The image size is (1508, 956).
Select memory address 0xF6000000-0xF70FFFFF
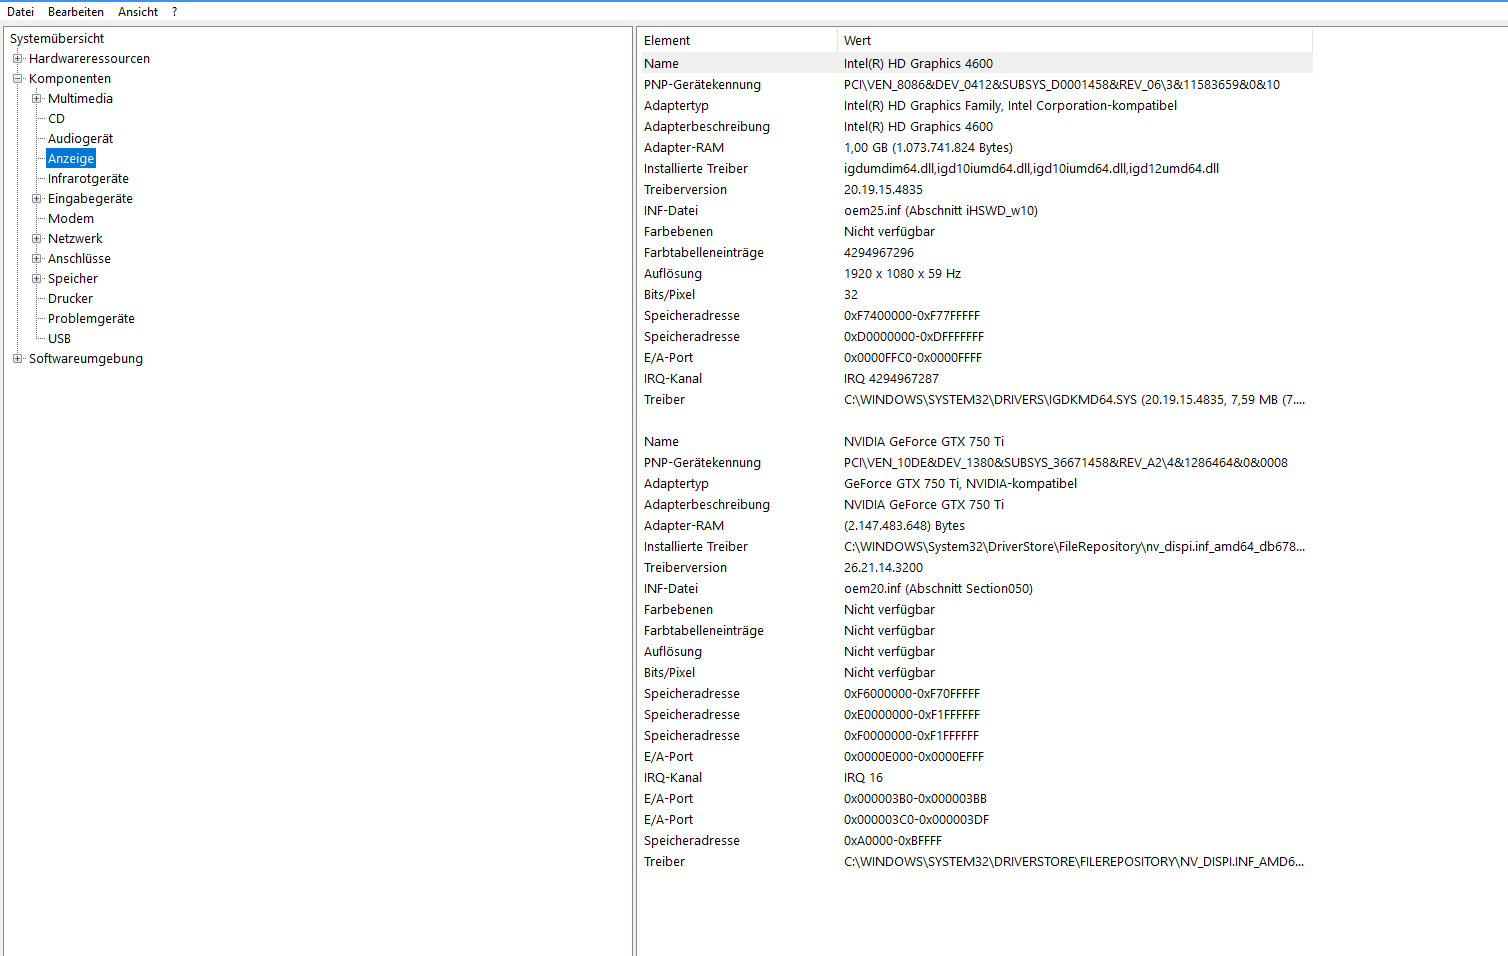[912, 694]
